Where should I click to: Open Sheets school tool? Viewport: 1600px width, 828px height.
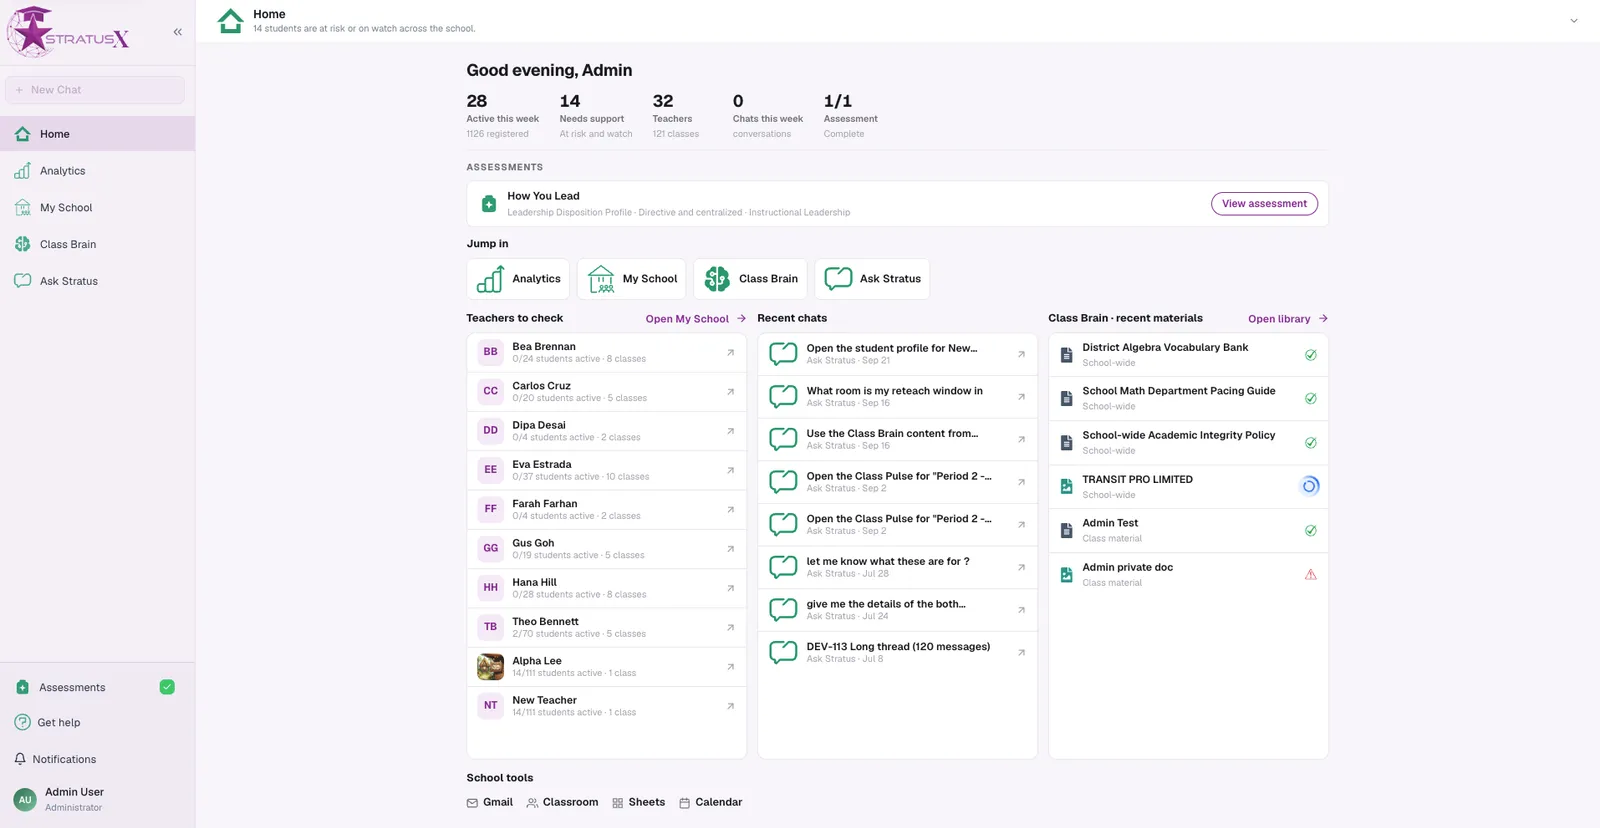point(638,803)
